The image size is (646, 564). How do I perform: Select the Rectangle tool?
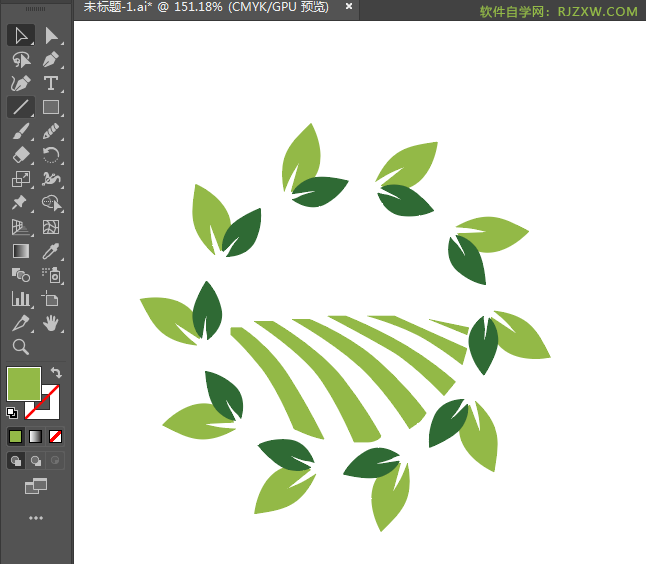pos(51,107)
